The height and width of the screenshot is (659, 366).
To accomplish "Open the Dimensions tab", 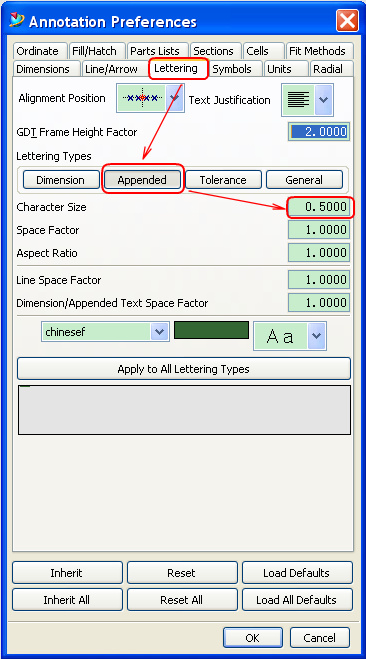I will [x=46, y=69].
